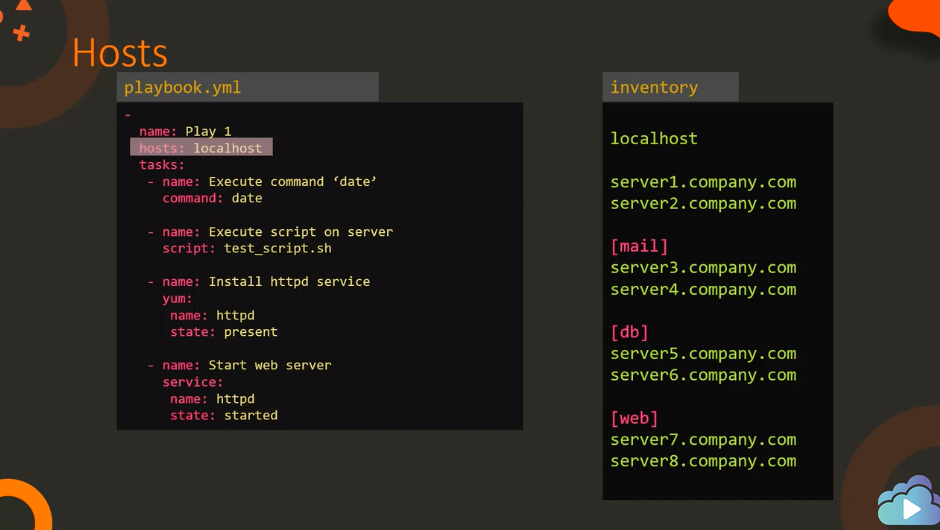Click 'localhost' in the inventory
This screenshot has height=530, width=940.
pyautogui.click(x=654, y=138)
